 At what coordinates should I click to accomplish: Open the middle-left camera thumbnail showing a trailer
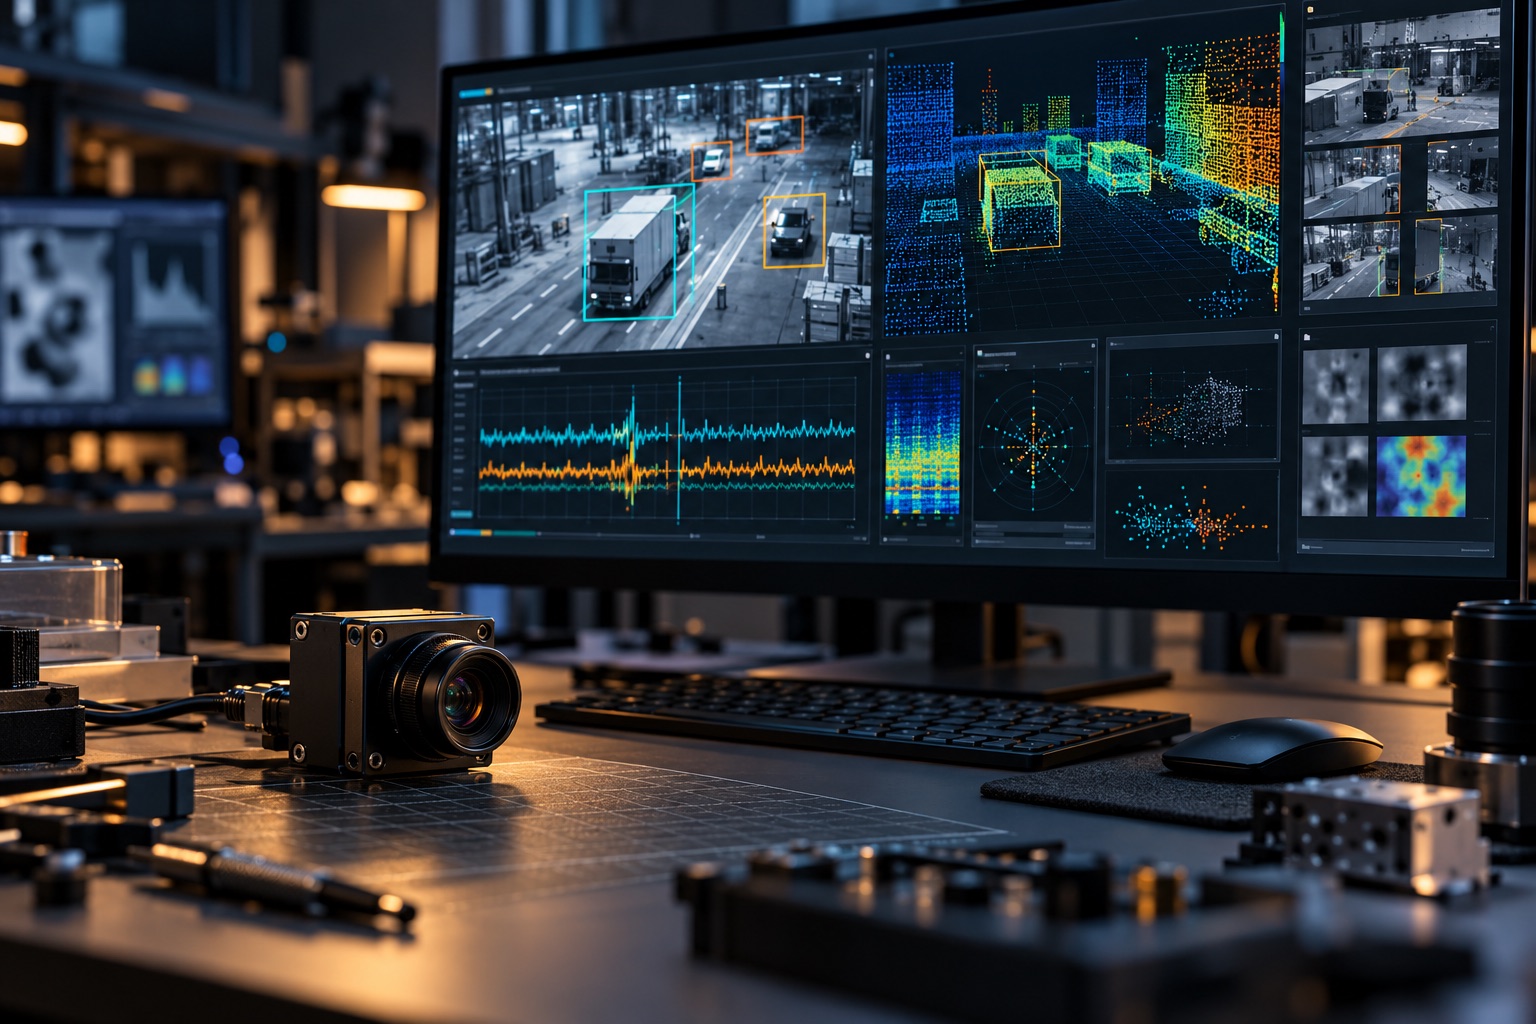(1351, 183)
